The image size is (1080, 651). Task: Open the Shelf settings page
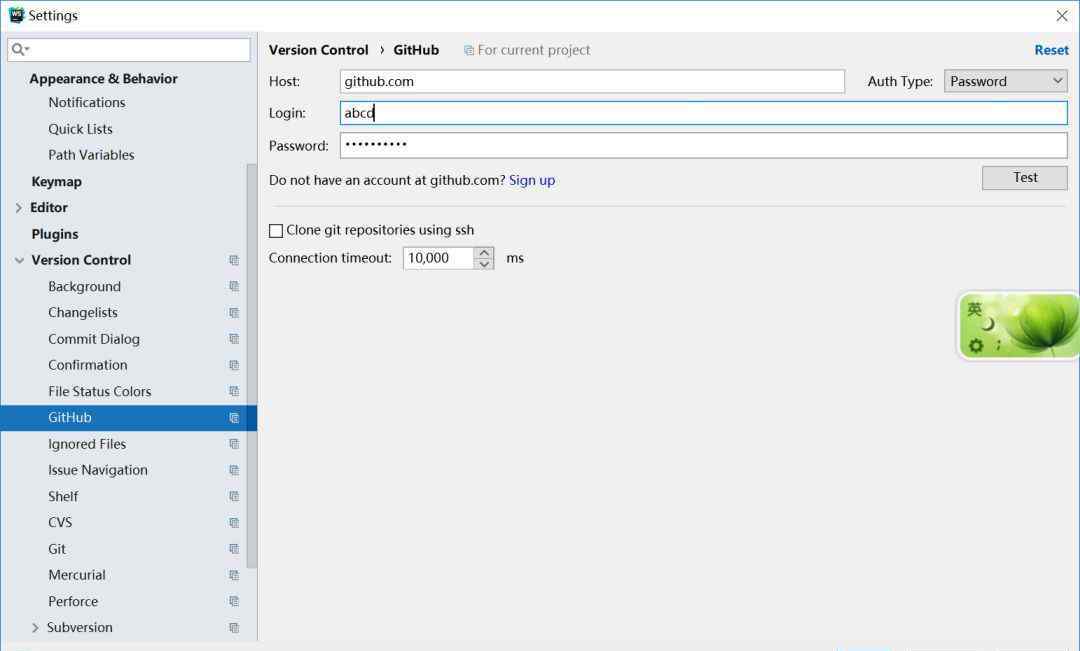tap(63, 497)
